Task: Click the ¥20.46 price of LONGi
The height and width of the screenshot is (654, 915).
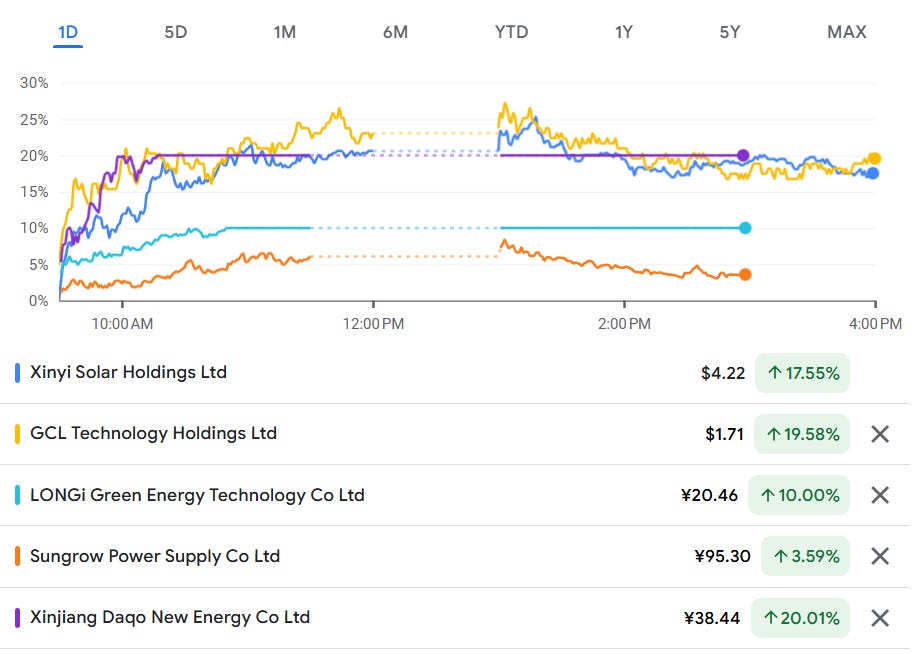Action: click(x=709, y=495)
